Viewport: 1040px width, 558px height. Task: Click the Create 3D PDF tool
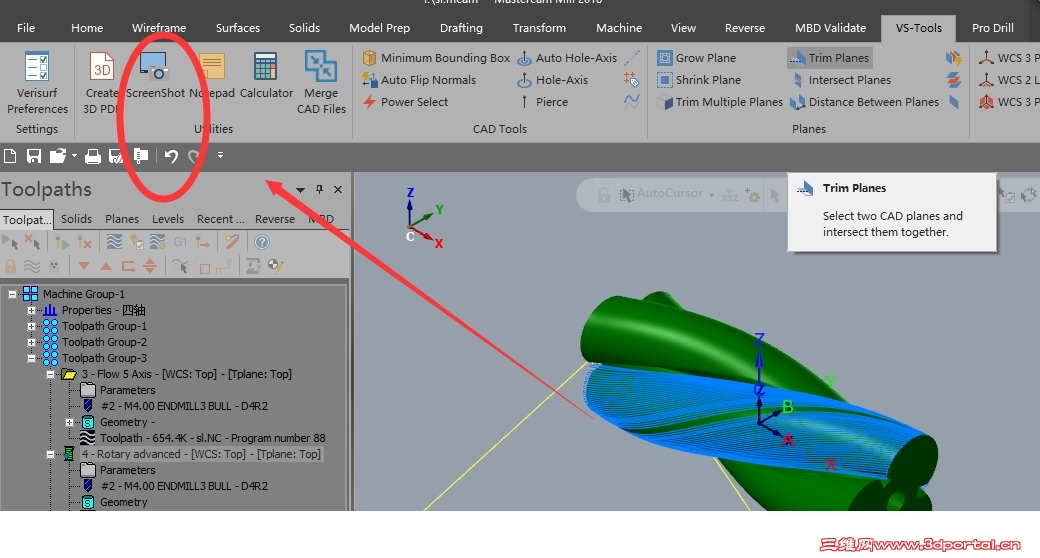pyautogui.click(x=101, y=84)
